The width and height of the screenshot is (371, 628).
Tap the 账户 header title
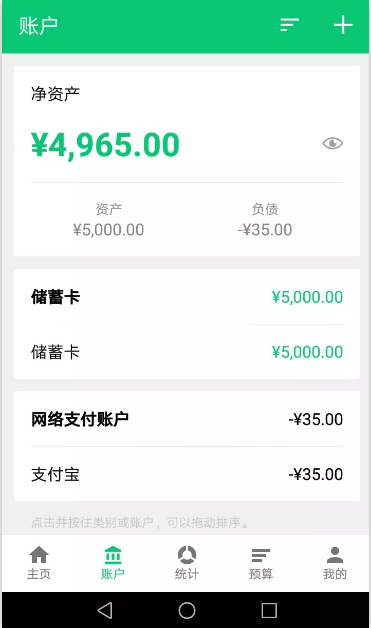pos(38,26)
